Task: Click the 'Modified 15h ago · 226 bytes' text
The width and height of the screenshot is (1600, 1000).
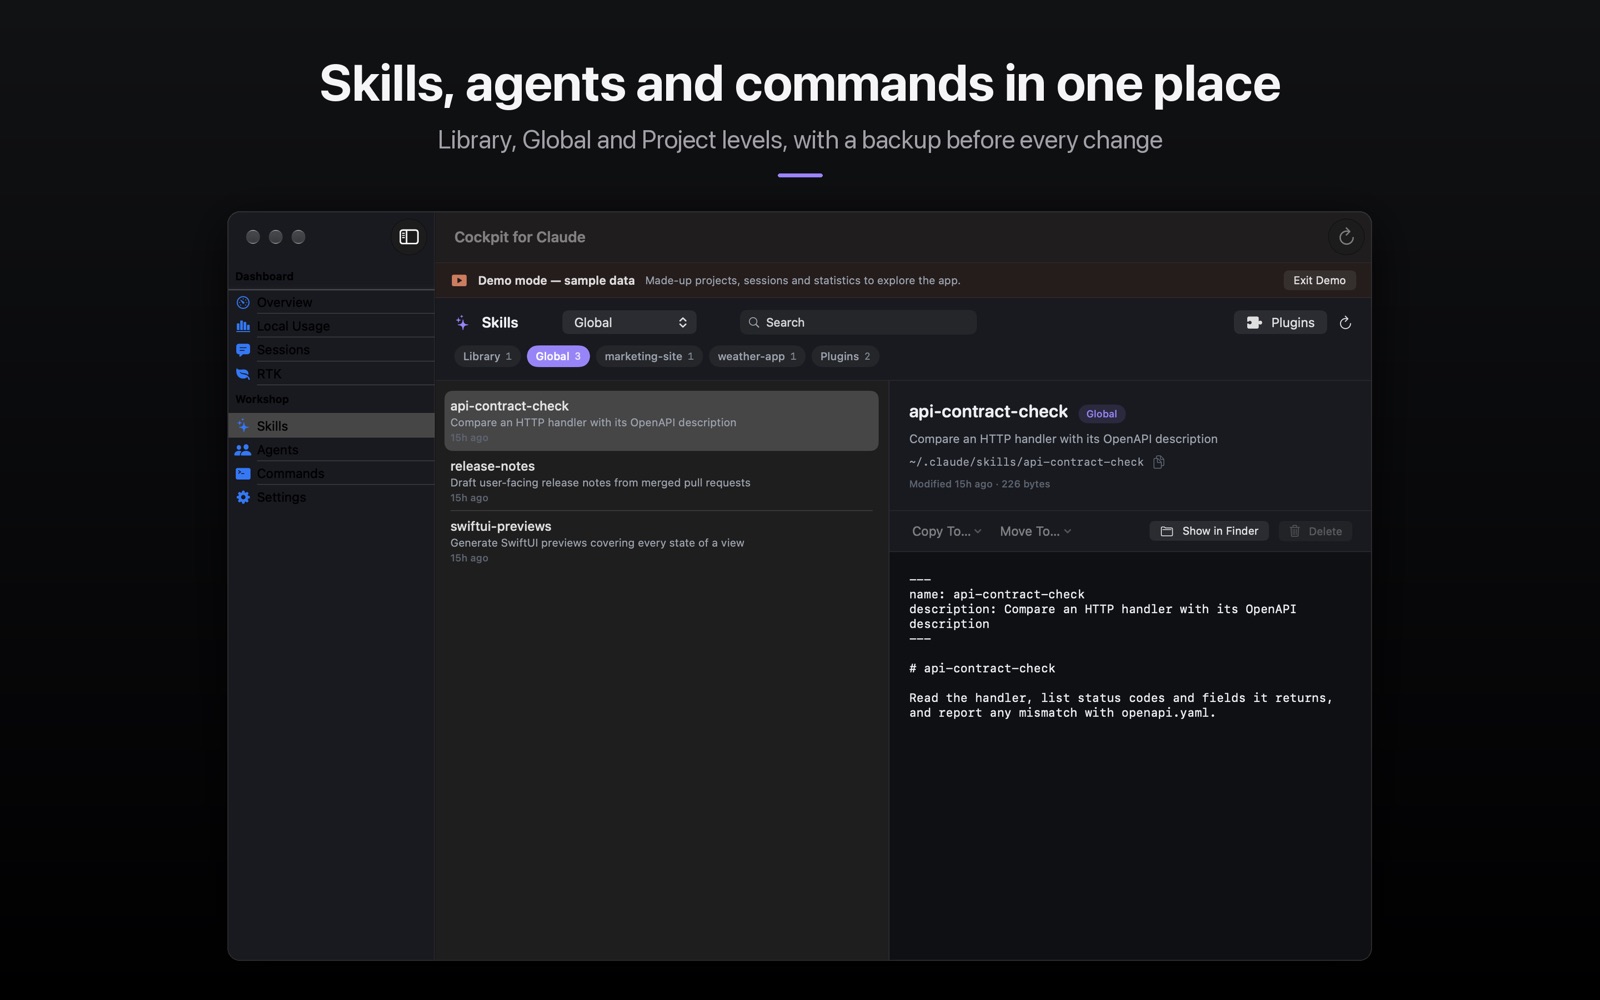Action: coord(979,484)
